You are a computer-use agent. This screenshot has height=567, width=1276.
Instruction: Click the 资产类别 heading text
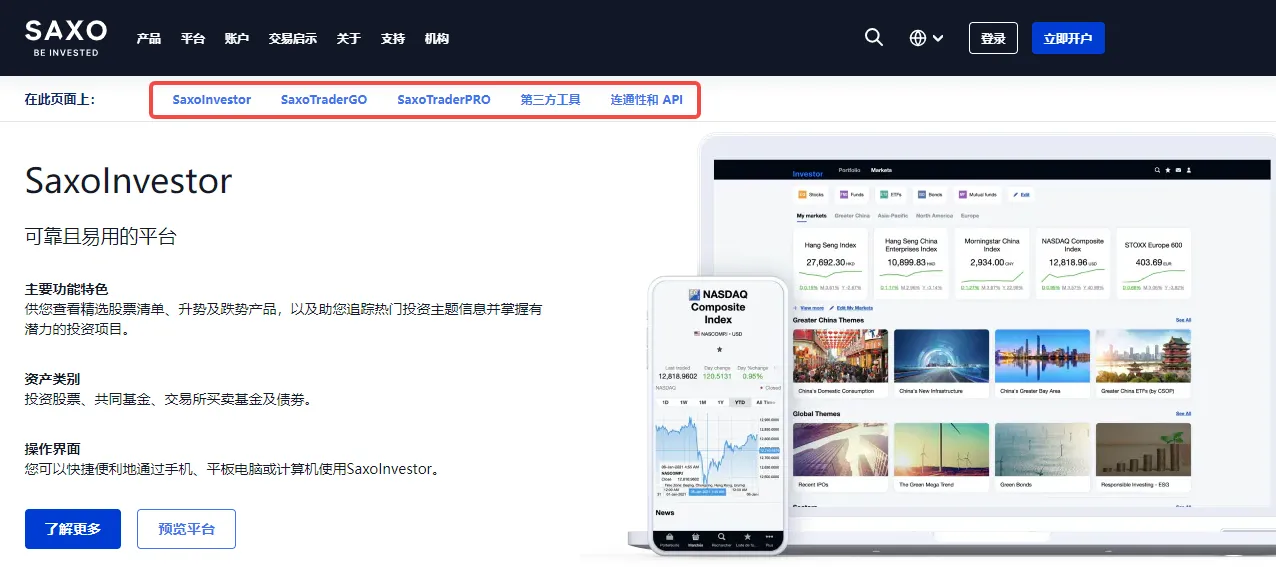coord(52,379)
